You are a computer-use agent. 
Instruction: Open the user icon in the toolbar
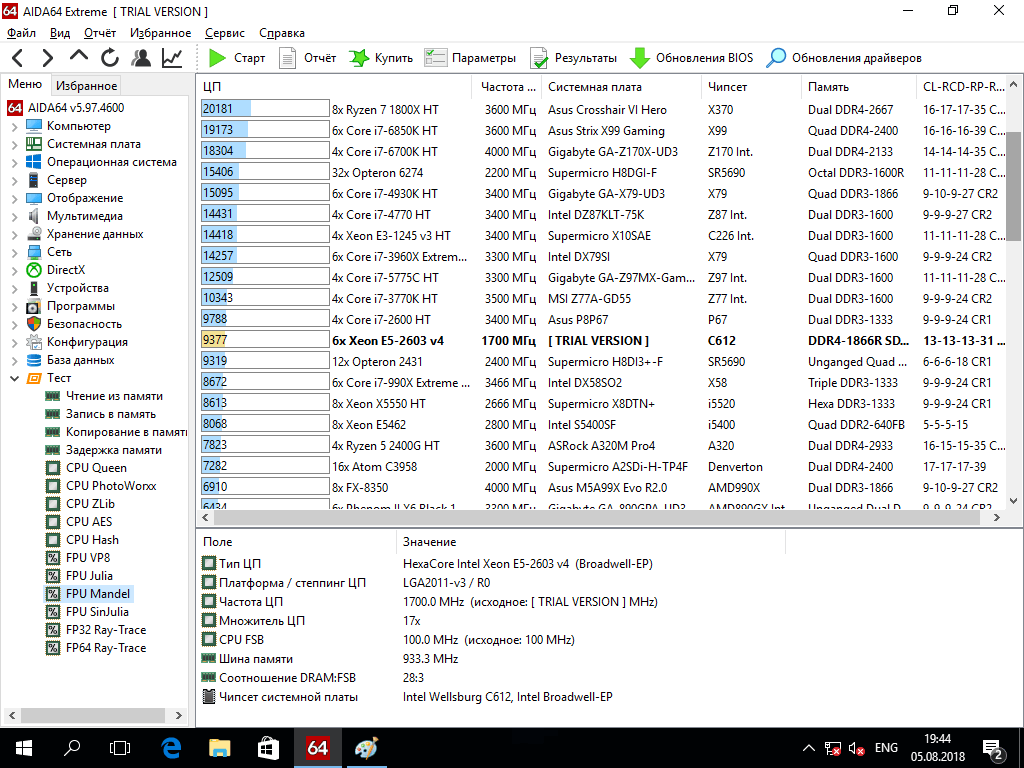point(140,58)
